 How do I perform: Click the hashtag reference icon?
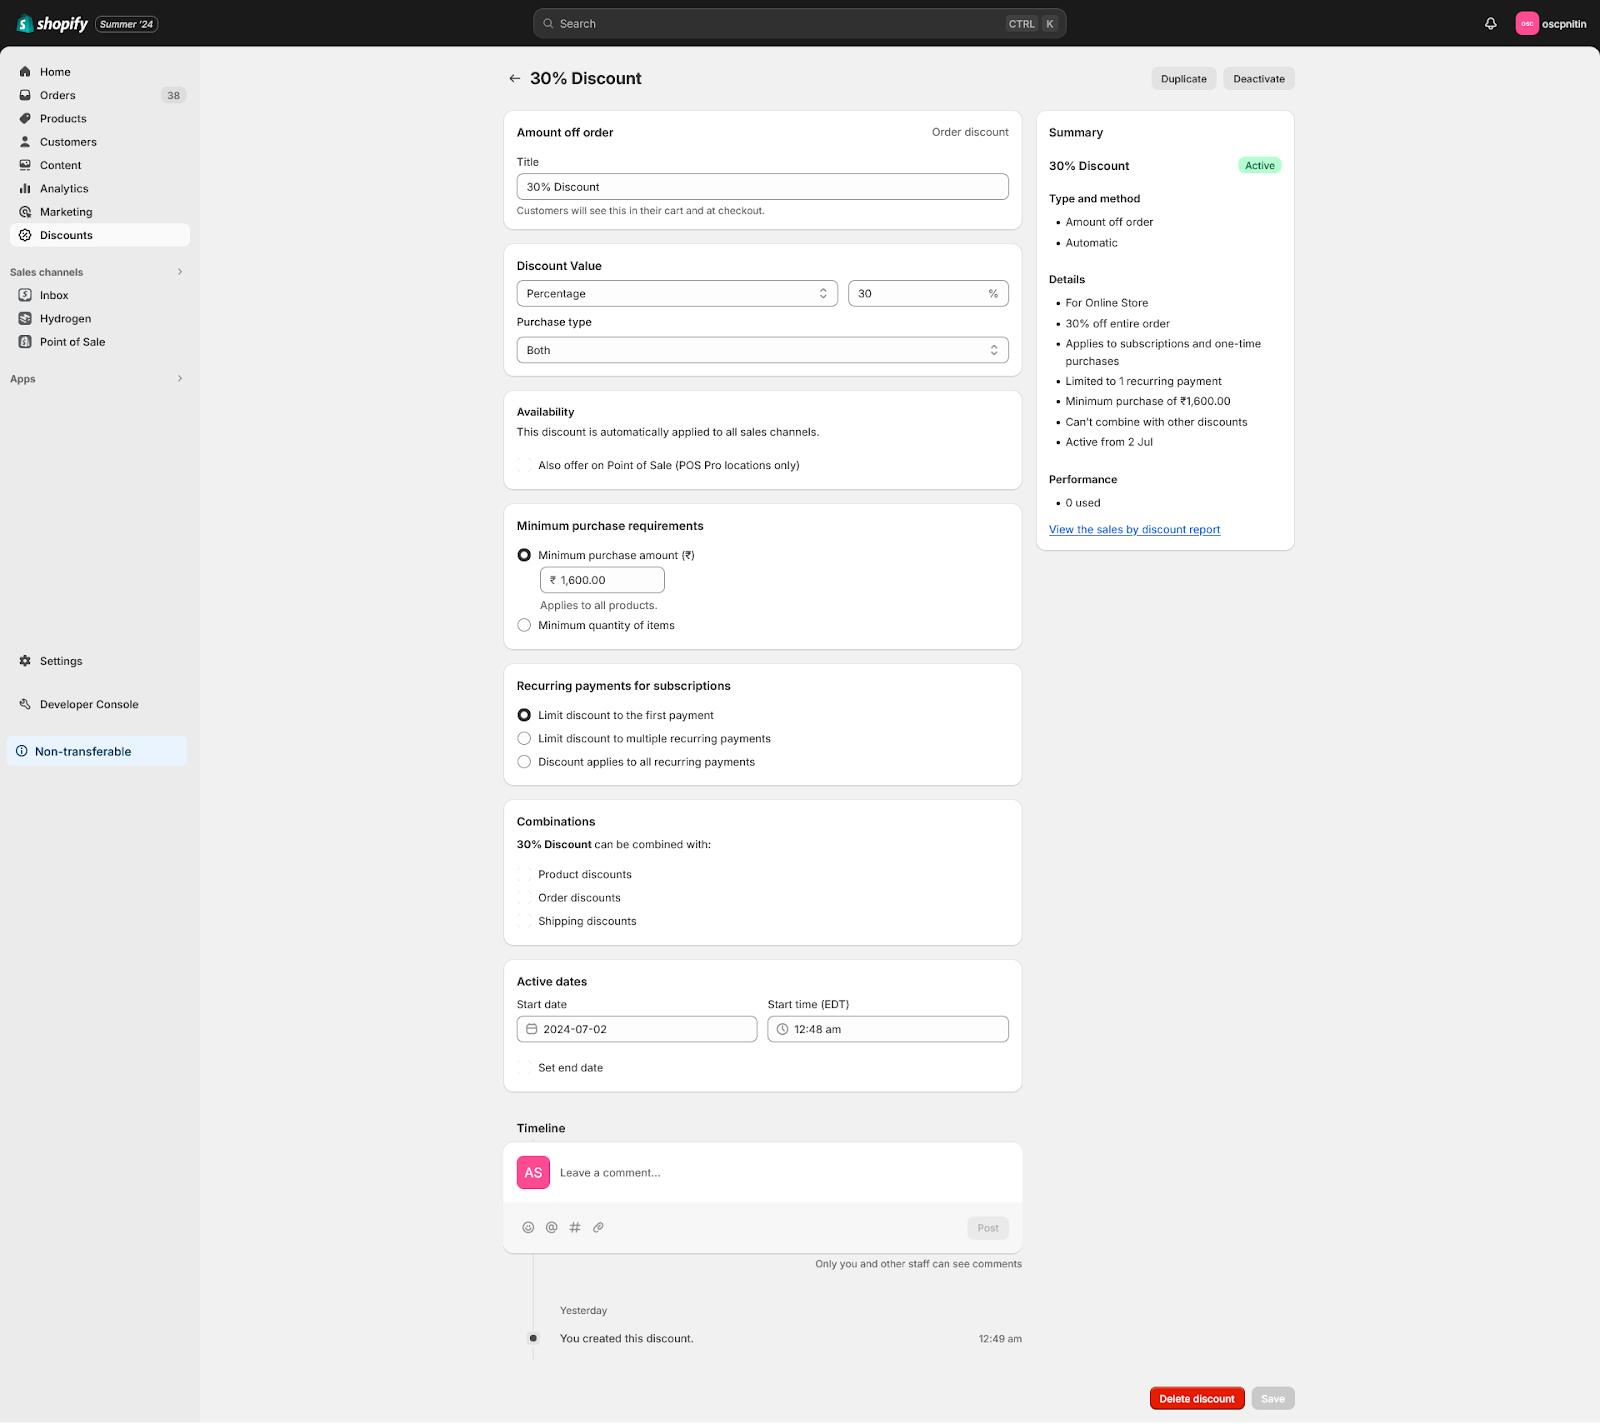pyautogui.click(x=575, y=1227)
